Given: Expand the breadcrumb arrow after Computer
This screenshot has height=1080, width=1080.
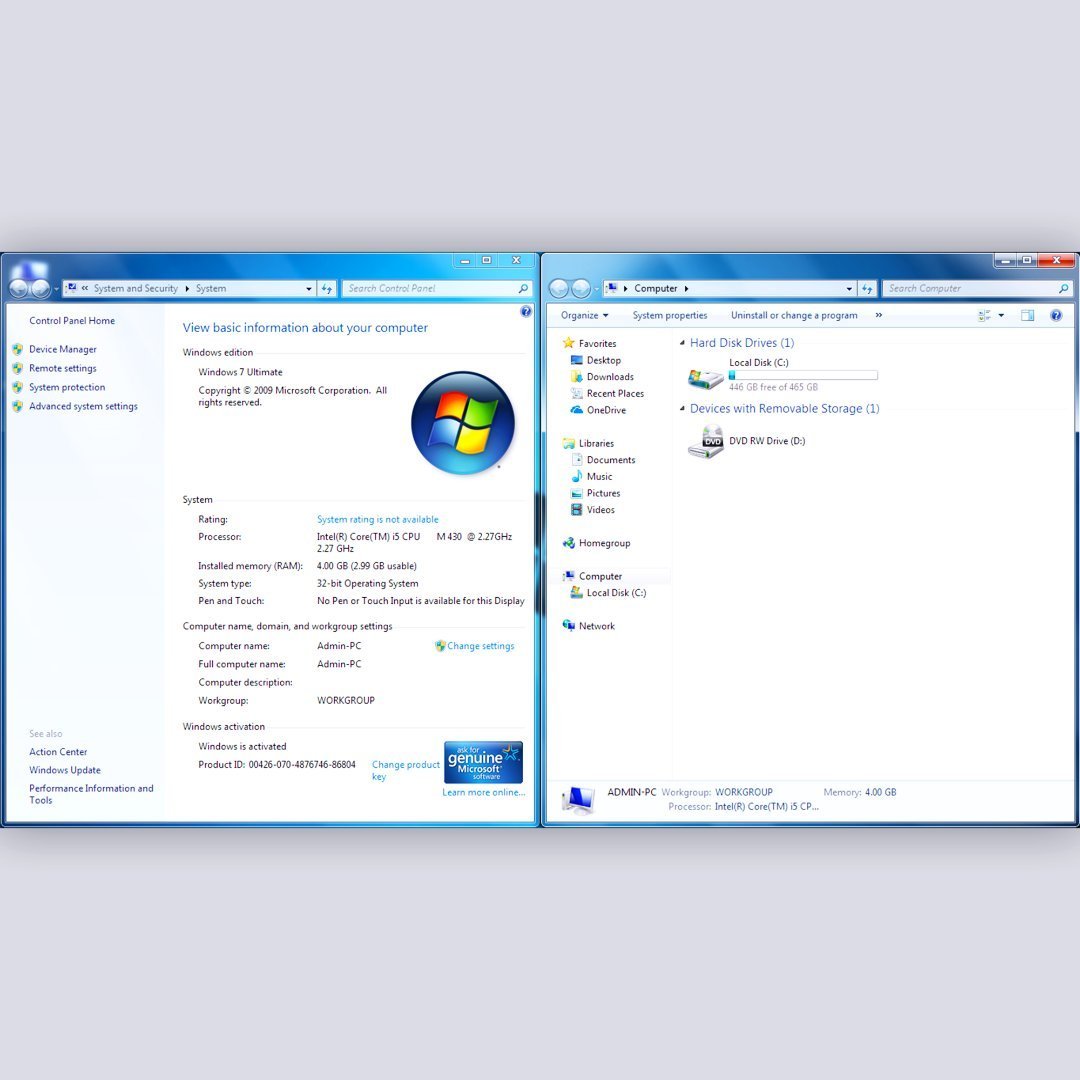Looking at the screenshot, I should click(687, 289).
